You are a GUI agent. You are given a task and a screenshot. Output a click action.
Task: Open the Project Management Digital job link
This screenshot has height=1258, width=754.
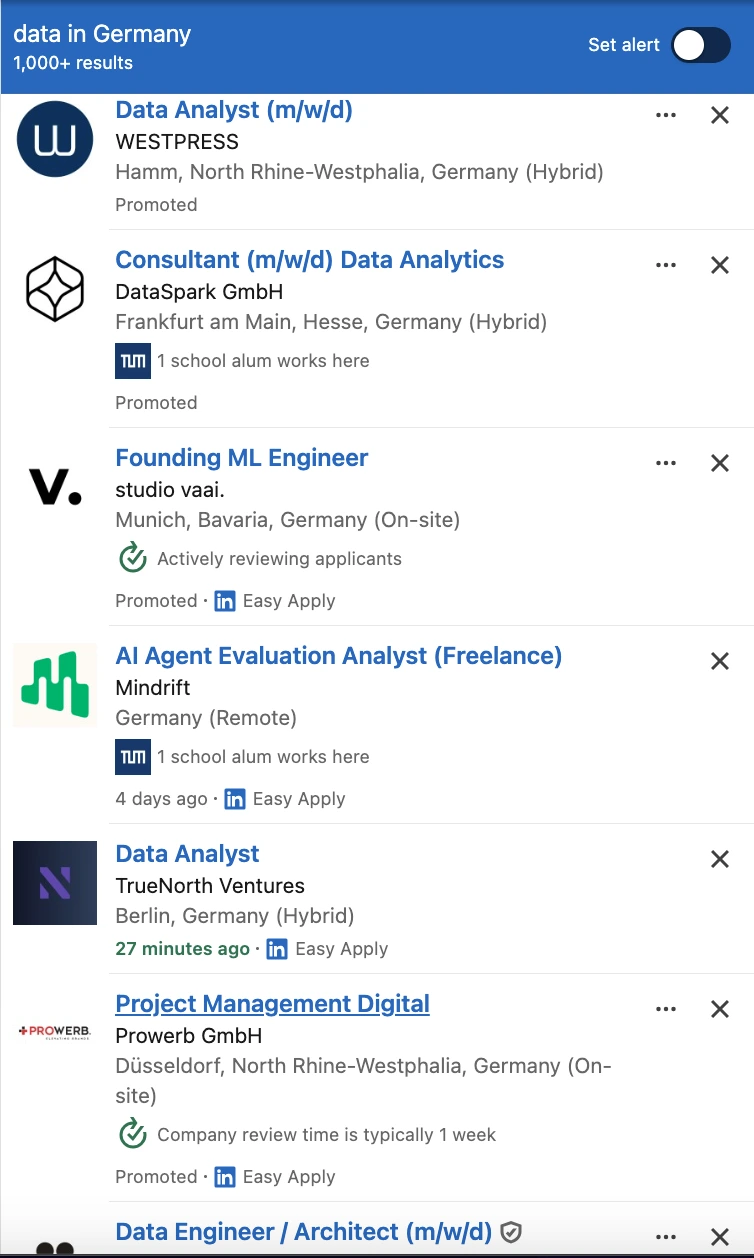[272, 1004]
